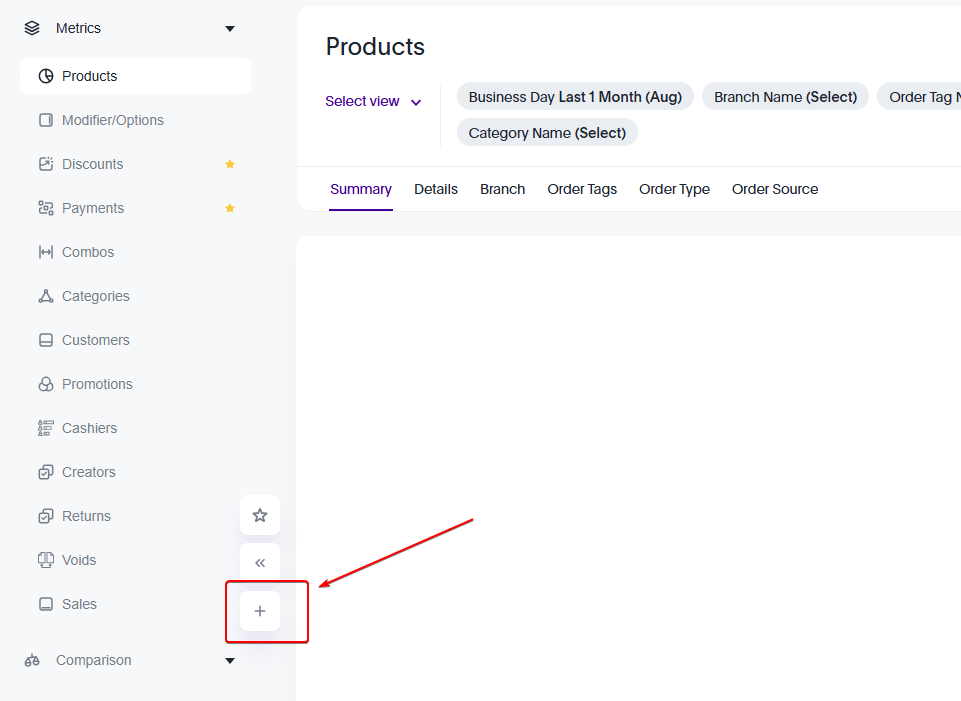Select the Combos metric
The height and width of the screenshot is (701, 961).
click(x=87, y=252)
